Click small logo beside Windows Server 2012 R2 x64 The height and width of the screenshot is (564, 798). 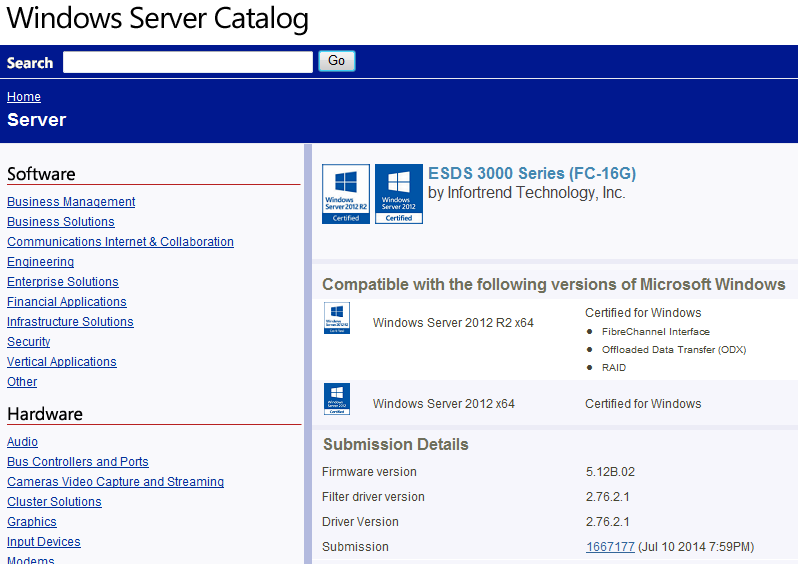[337, 318]
